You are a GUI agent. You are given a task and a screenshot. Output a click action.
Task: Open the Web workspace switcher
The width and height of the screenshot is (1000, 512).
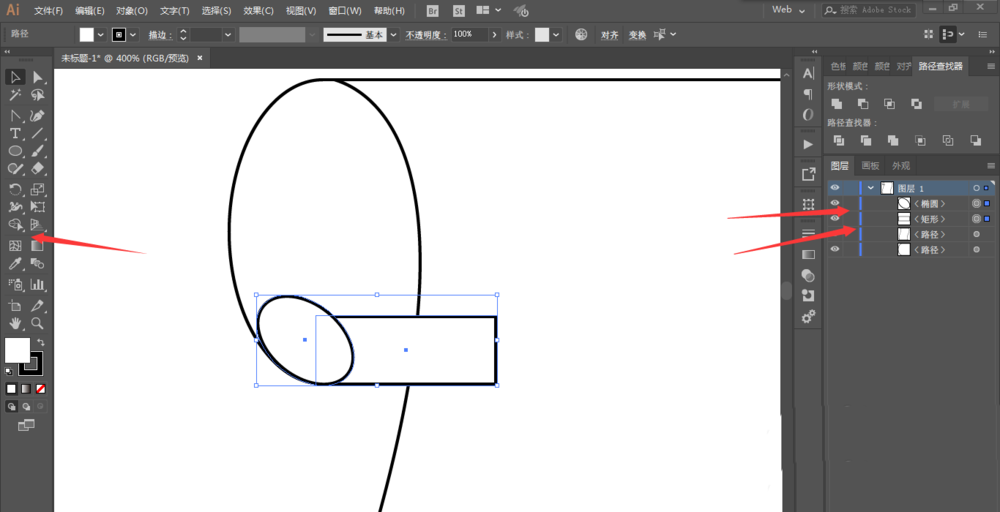(788, 10)
